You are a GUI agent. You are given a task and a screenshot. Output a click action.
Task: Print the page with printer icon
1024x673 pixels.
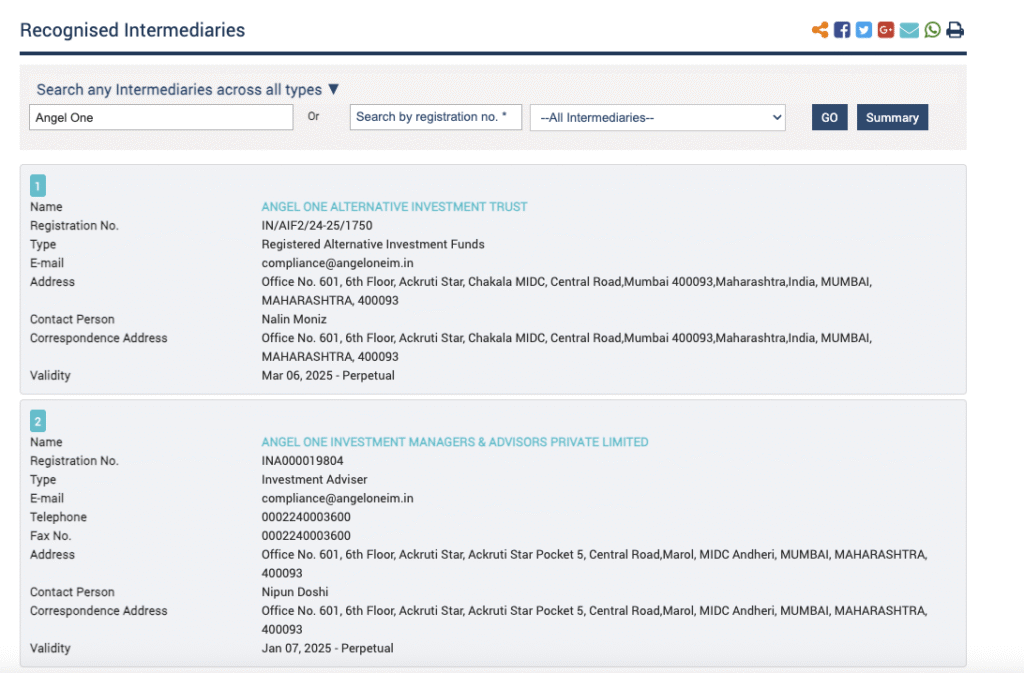(x=955, y=30)
